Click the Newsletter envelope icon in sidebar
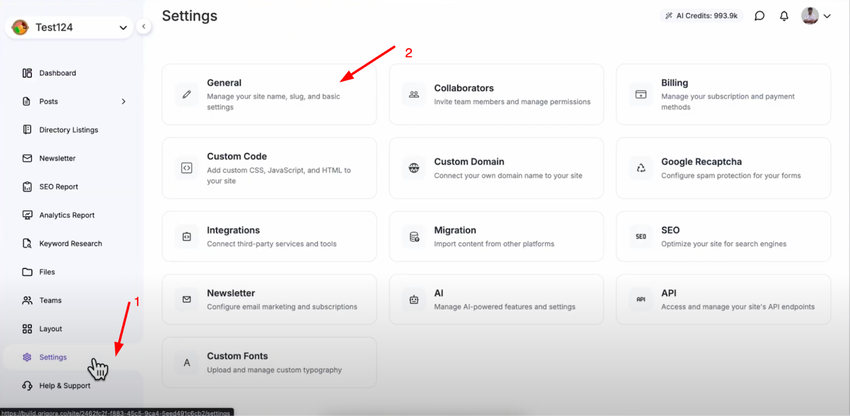 27,158
